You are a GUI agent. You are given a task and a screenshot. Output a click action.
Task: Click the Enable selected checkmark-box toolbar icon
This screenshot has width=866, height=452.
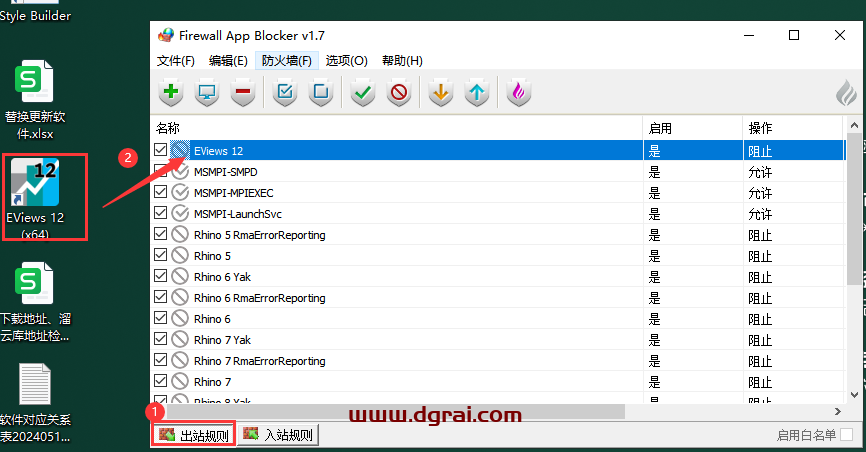pos(285,92)
